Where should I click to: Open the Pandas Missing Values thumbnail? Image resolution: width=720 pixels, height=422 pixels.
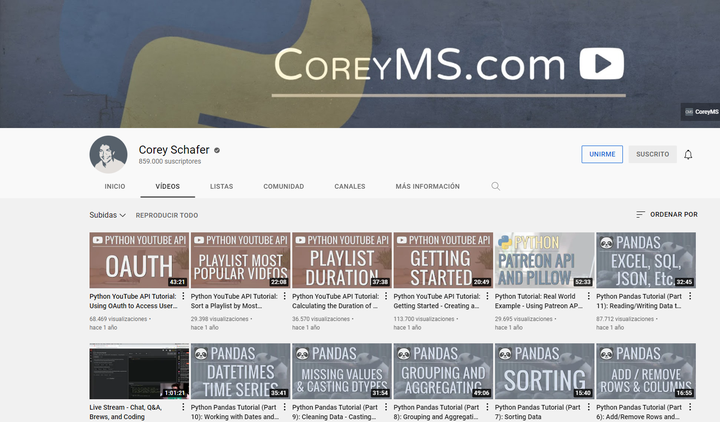pos(342,371)
